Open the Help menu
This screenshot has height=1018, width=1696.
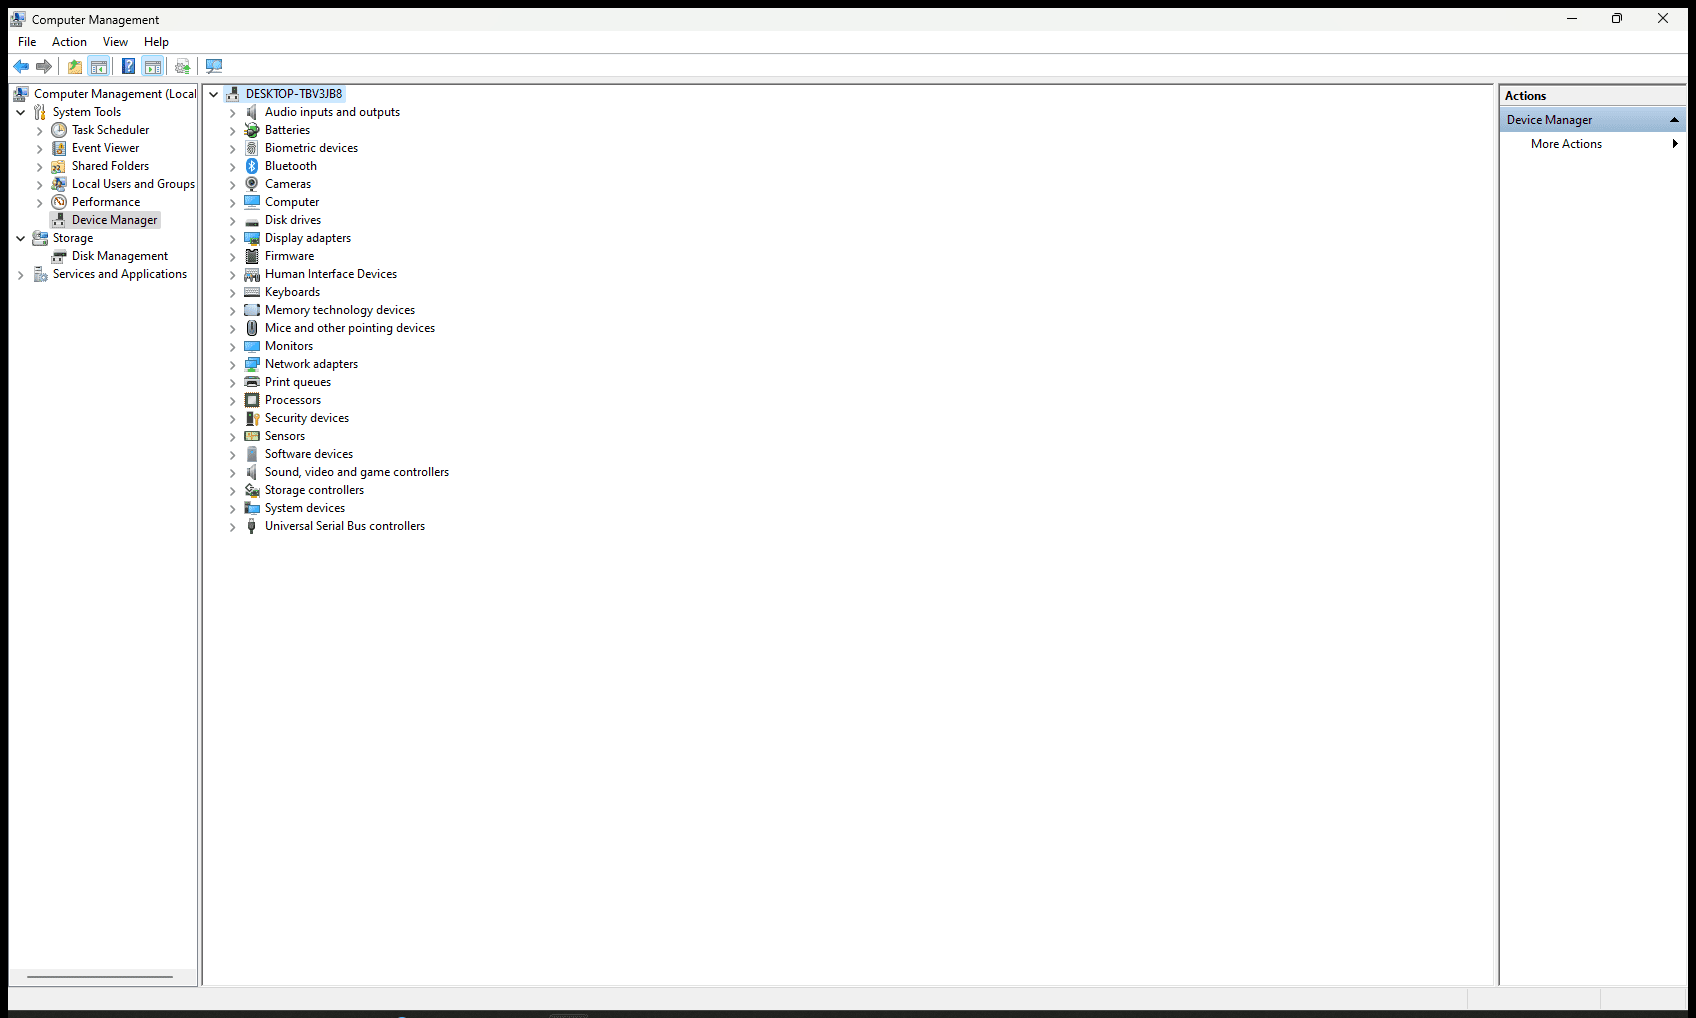(x=156, y=42)
